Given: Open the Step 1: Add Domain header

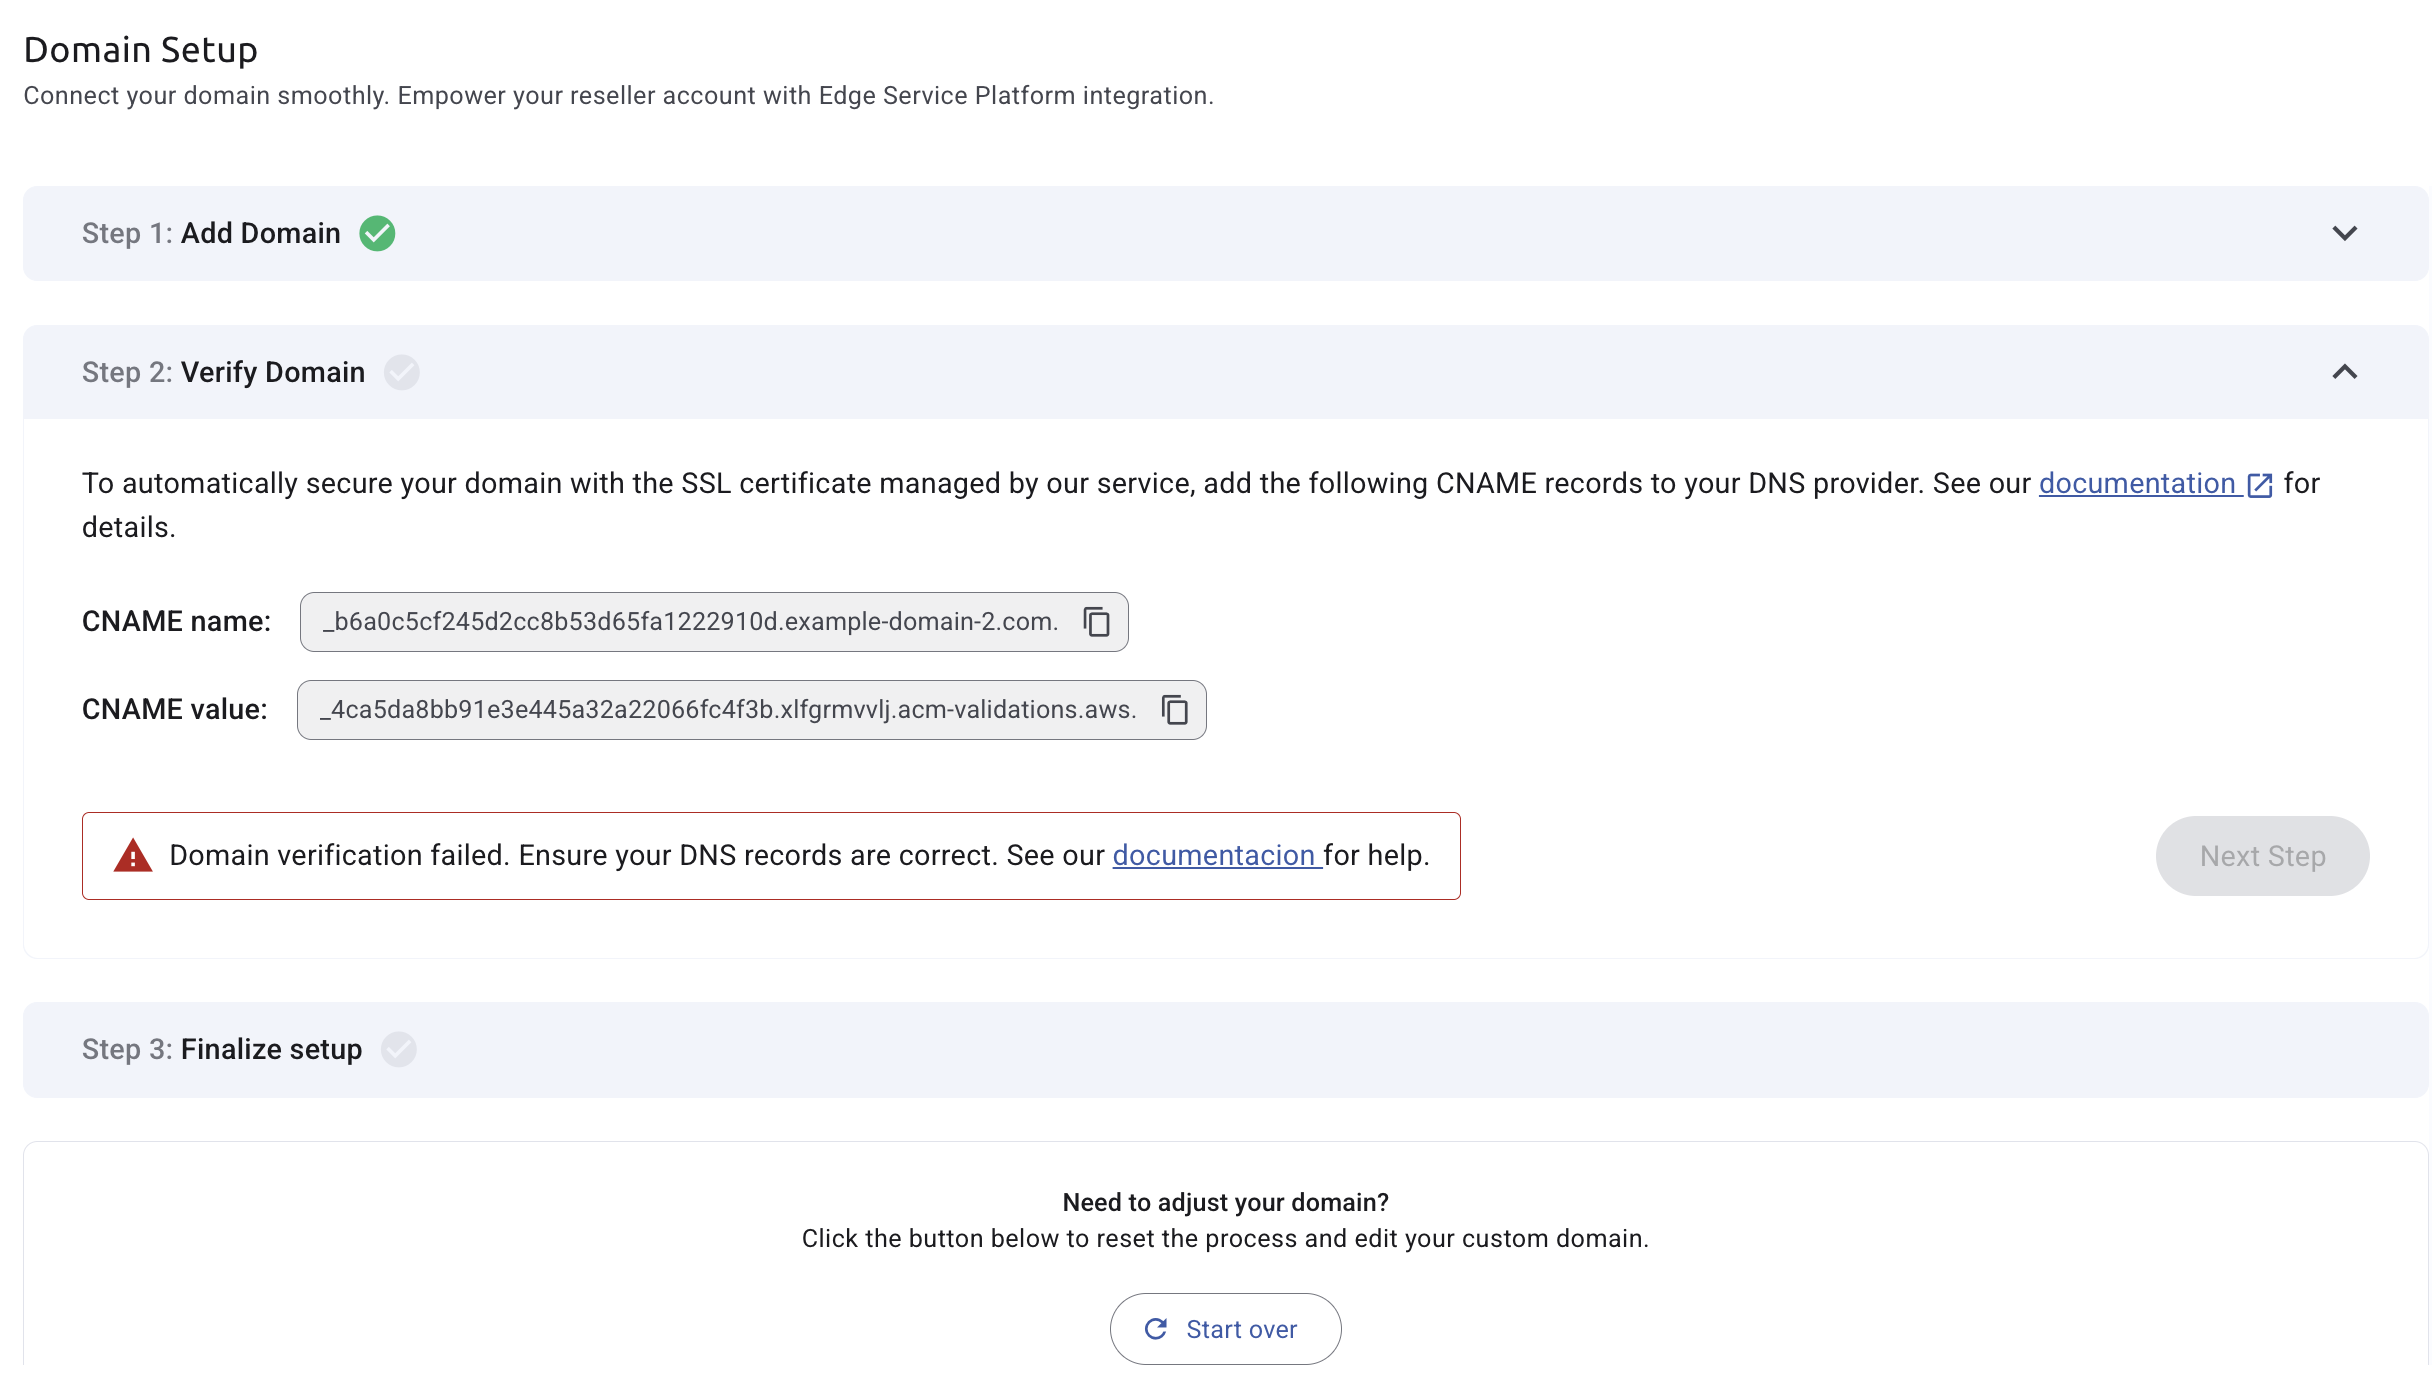Looking at the screenshot, I should click(x=1225, y=233).
